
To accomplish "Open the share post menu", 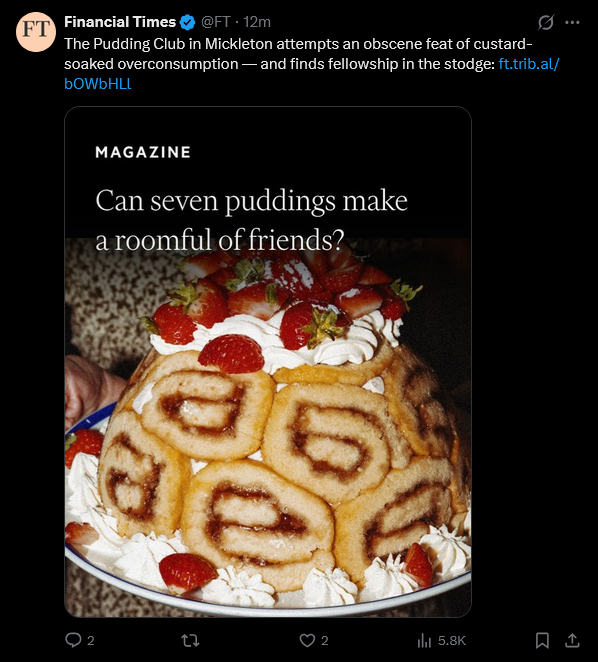I will pos(572,640).
